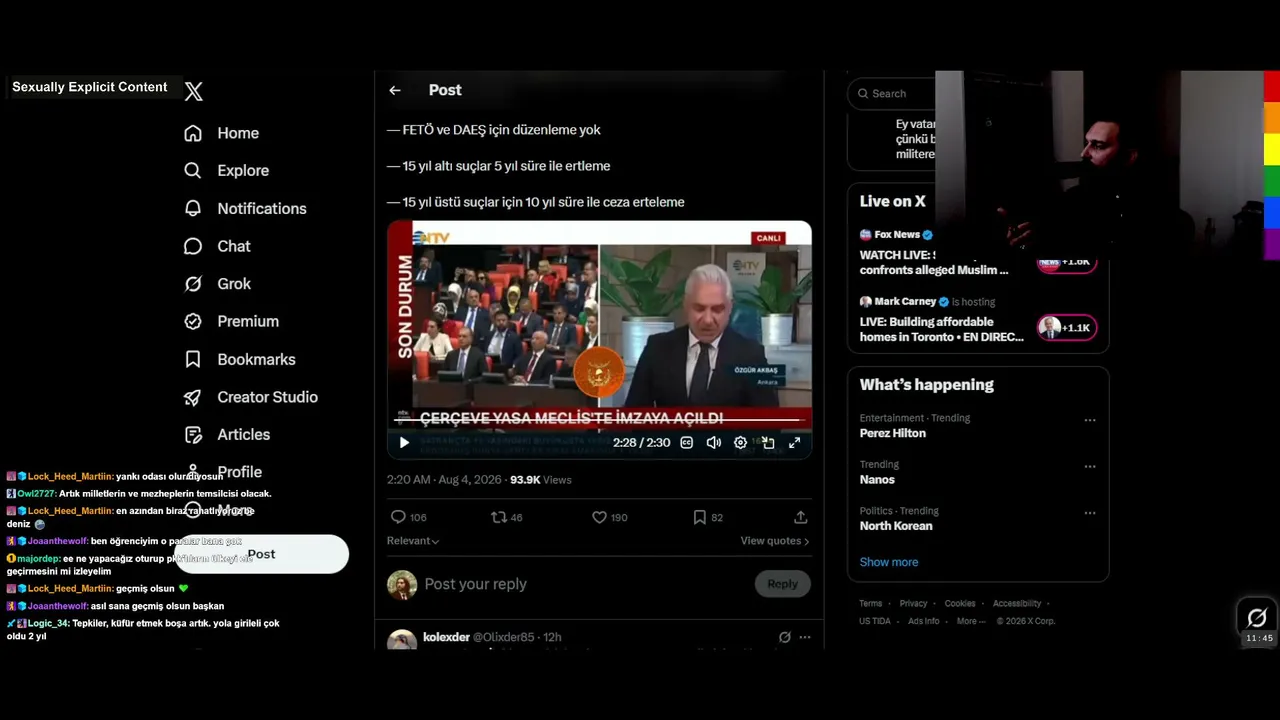Open more options for Perez Hilton trend
The image size is (1280, 720).
tap(1090, 420)
